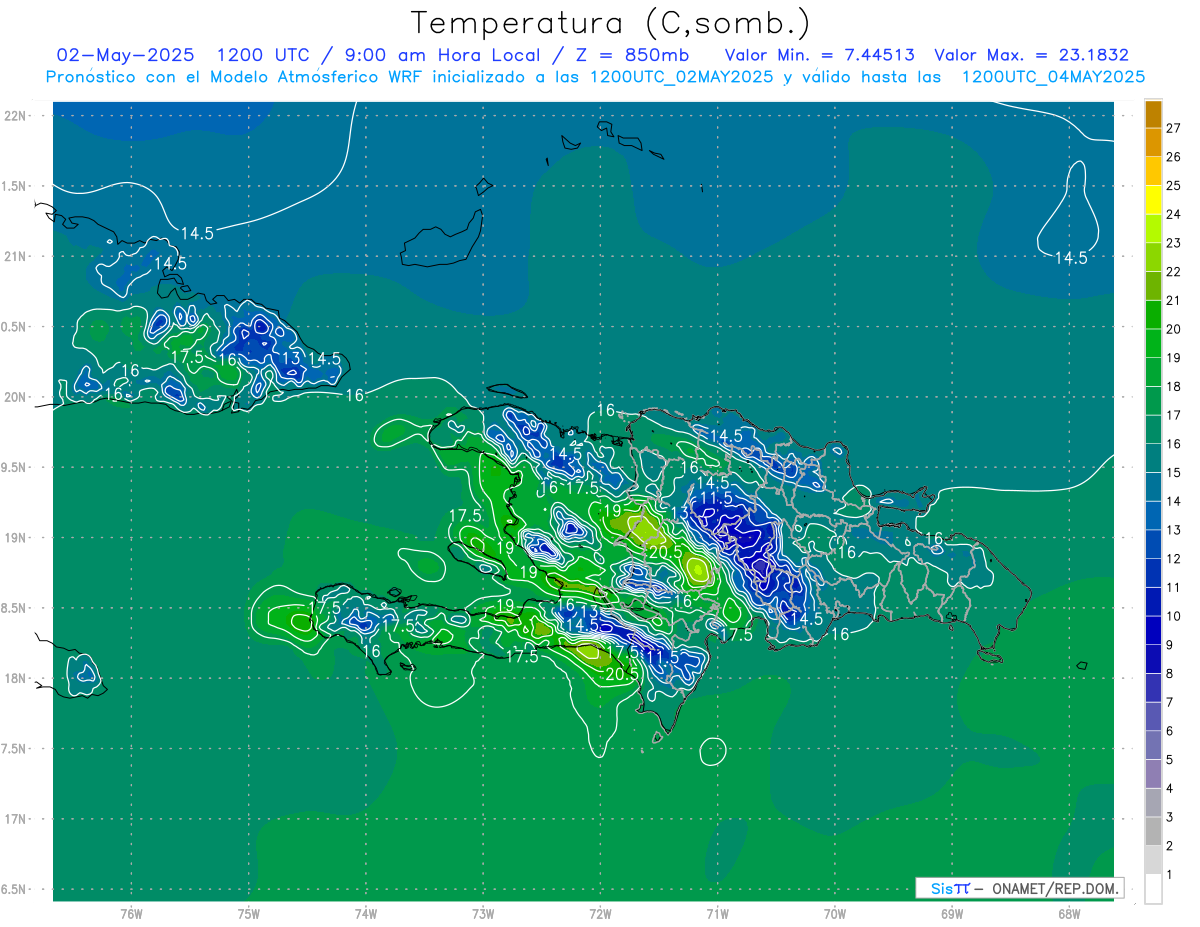Click the ONAMET/REP.DOM. logo box
This screenshot has width=1200, height=927.
click(x=1019, y=888)
